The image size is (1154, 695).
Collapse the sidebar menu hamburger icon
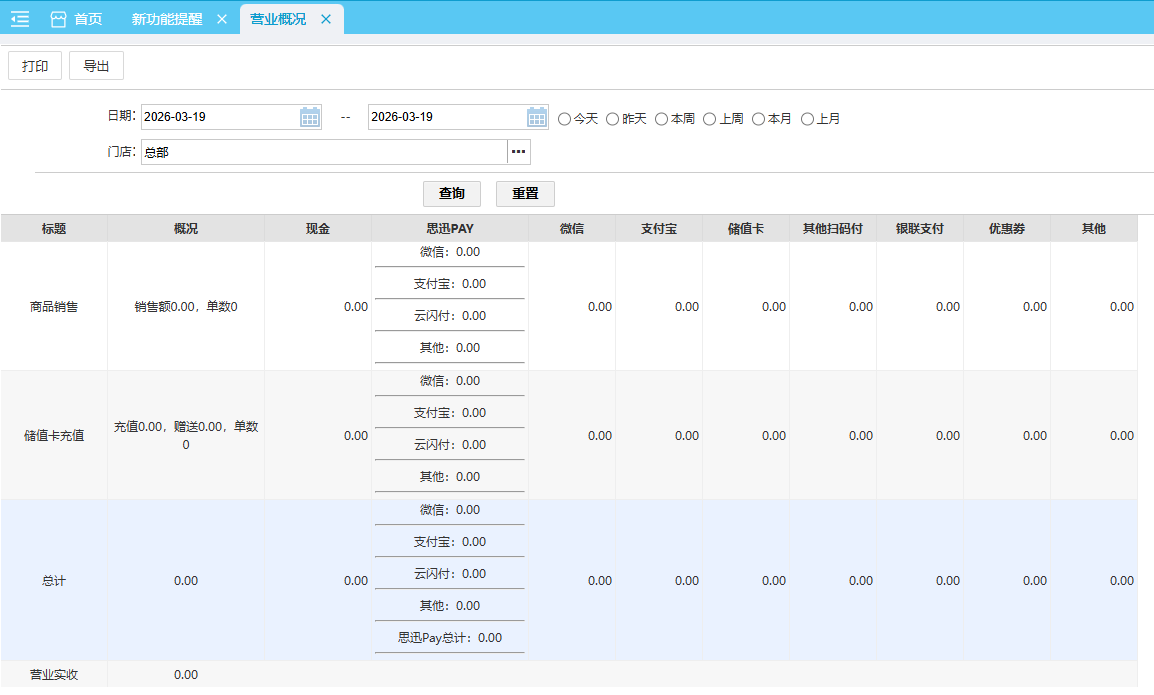click(20, 19)
